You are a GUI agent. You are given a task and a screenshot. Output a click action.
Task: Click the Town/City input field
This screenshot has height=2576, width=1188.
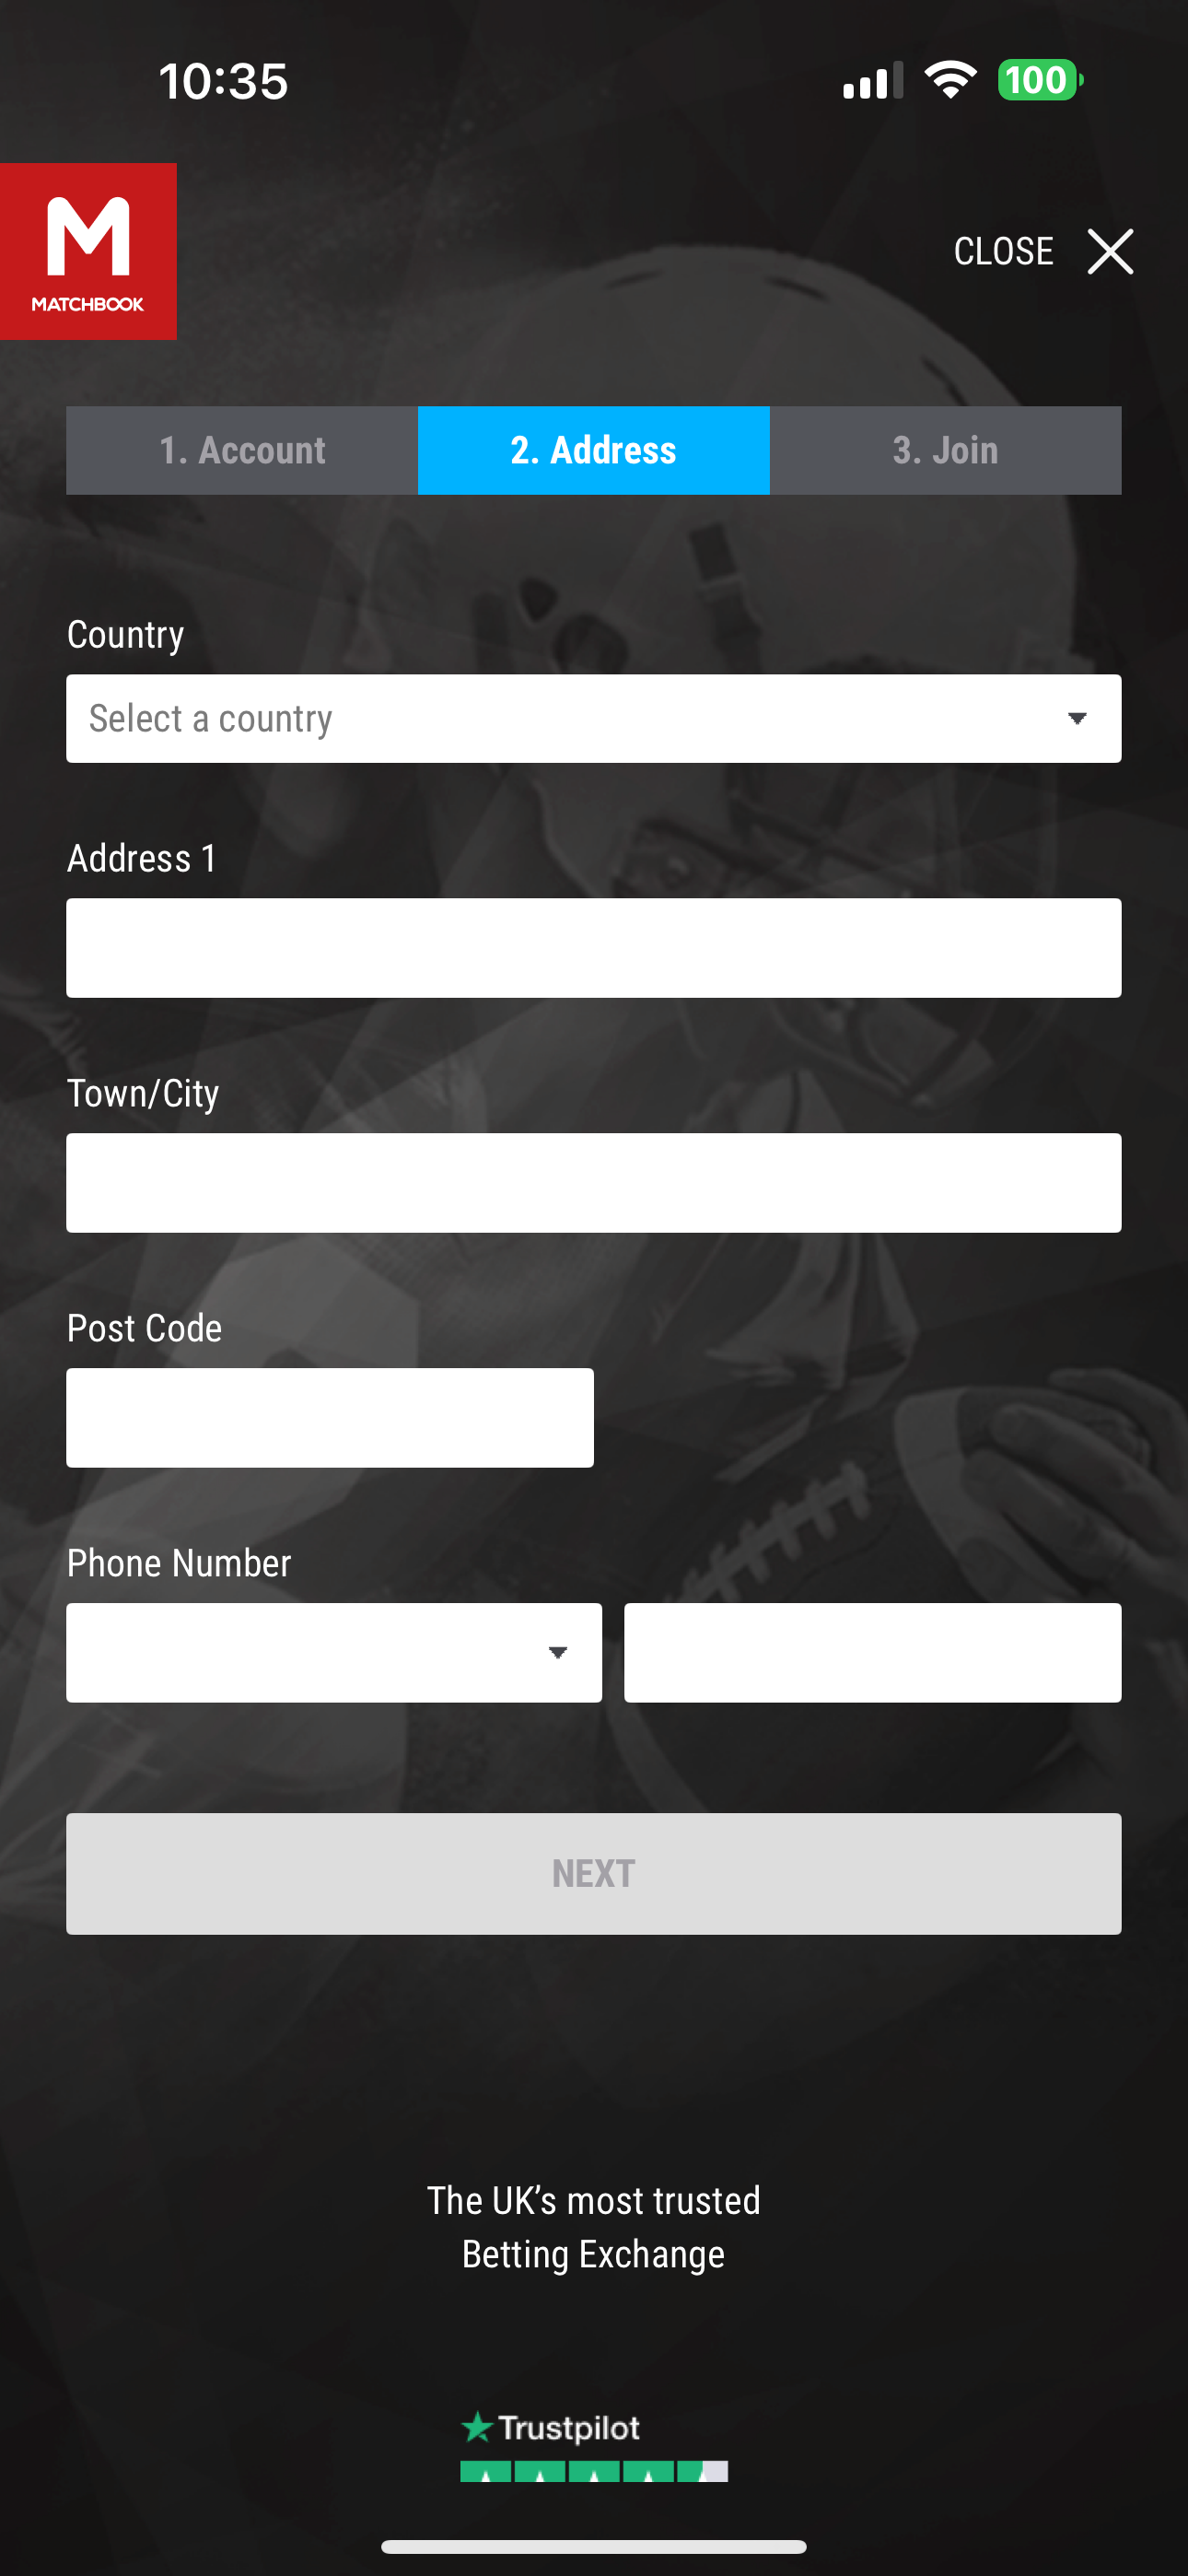click(594, 1182)
